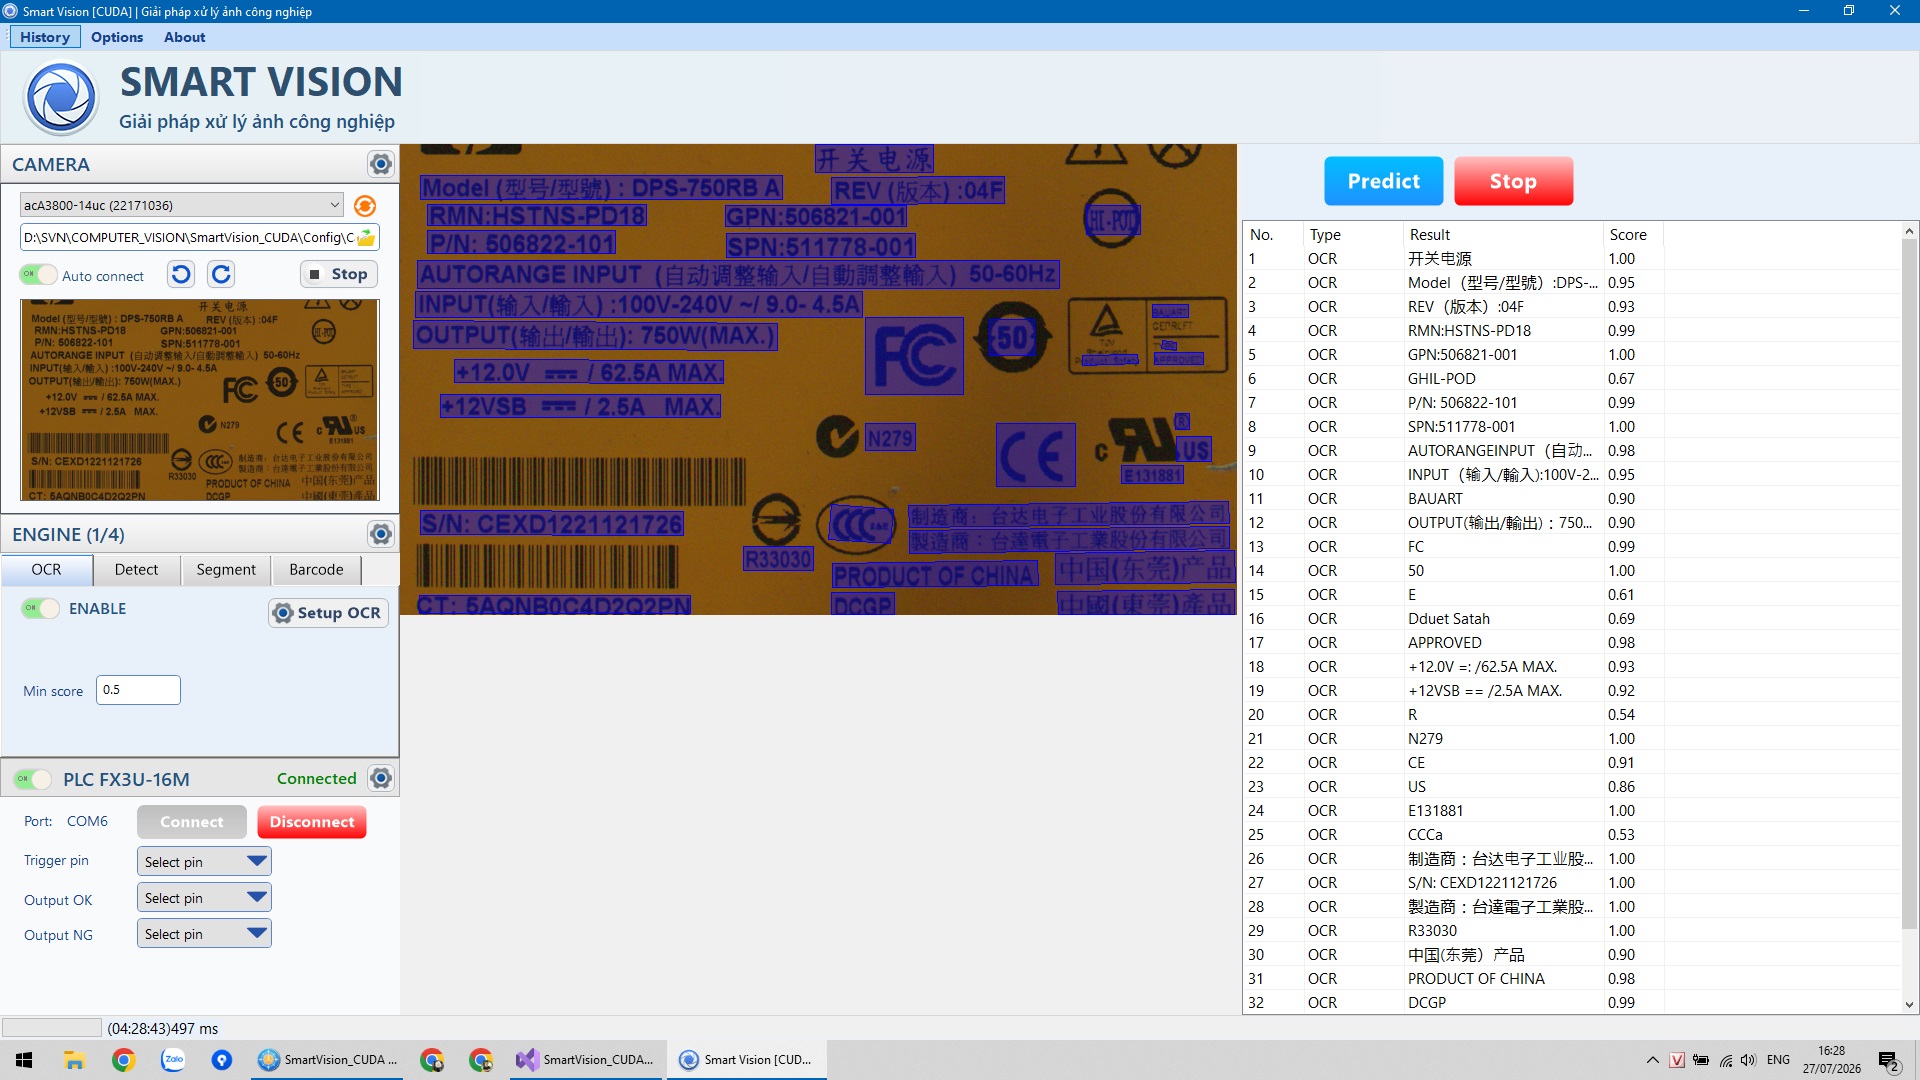Toggle the OCR ENABLE switch
1920x1080 pixels.
[40, 608]
